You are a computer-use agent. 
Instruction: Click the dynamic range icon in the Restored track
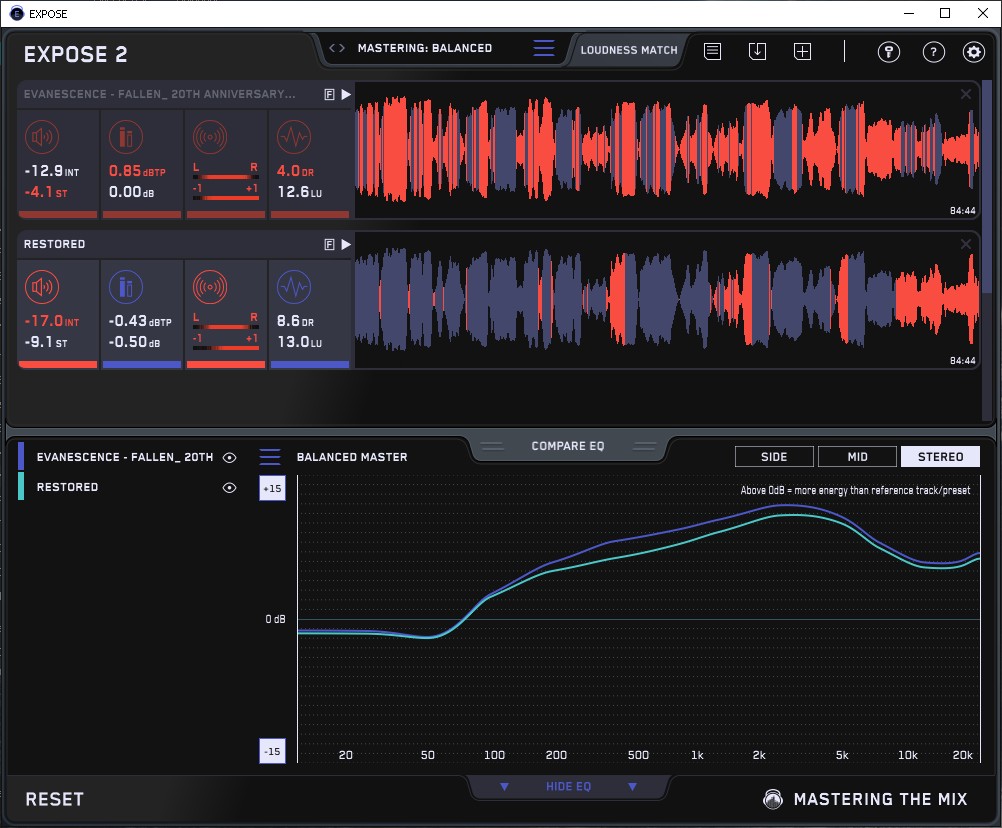(x=294, y=287)
